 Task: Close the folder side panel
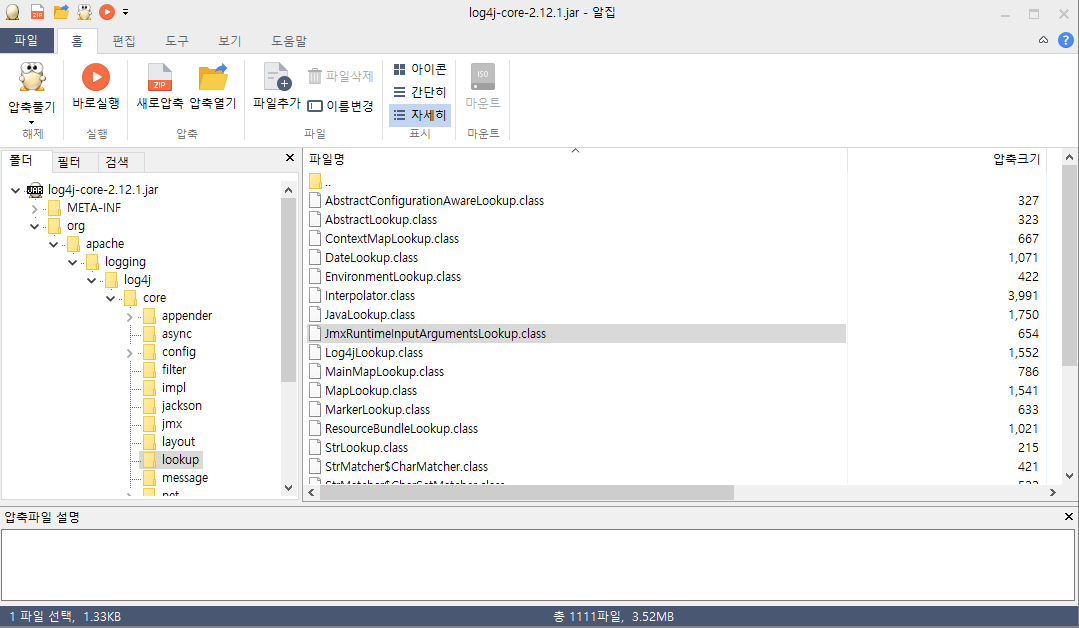coord(290,158)
